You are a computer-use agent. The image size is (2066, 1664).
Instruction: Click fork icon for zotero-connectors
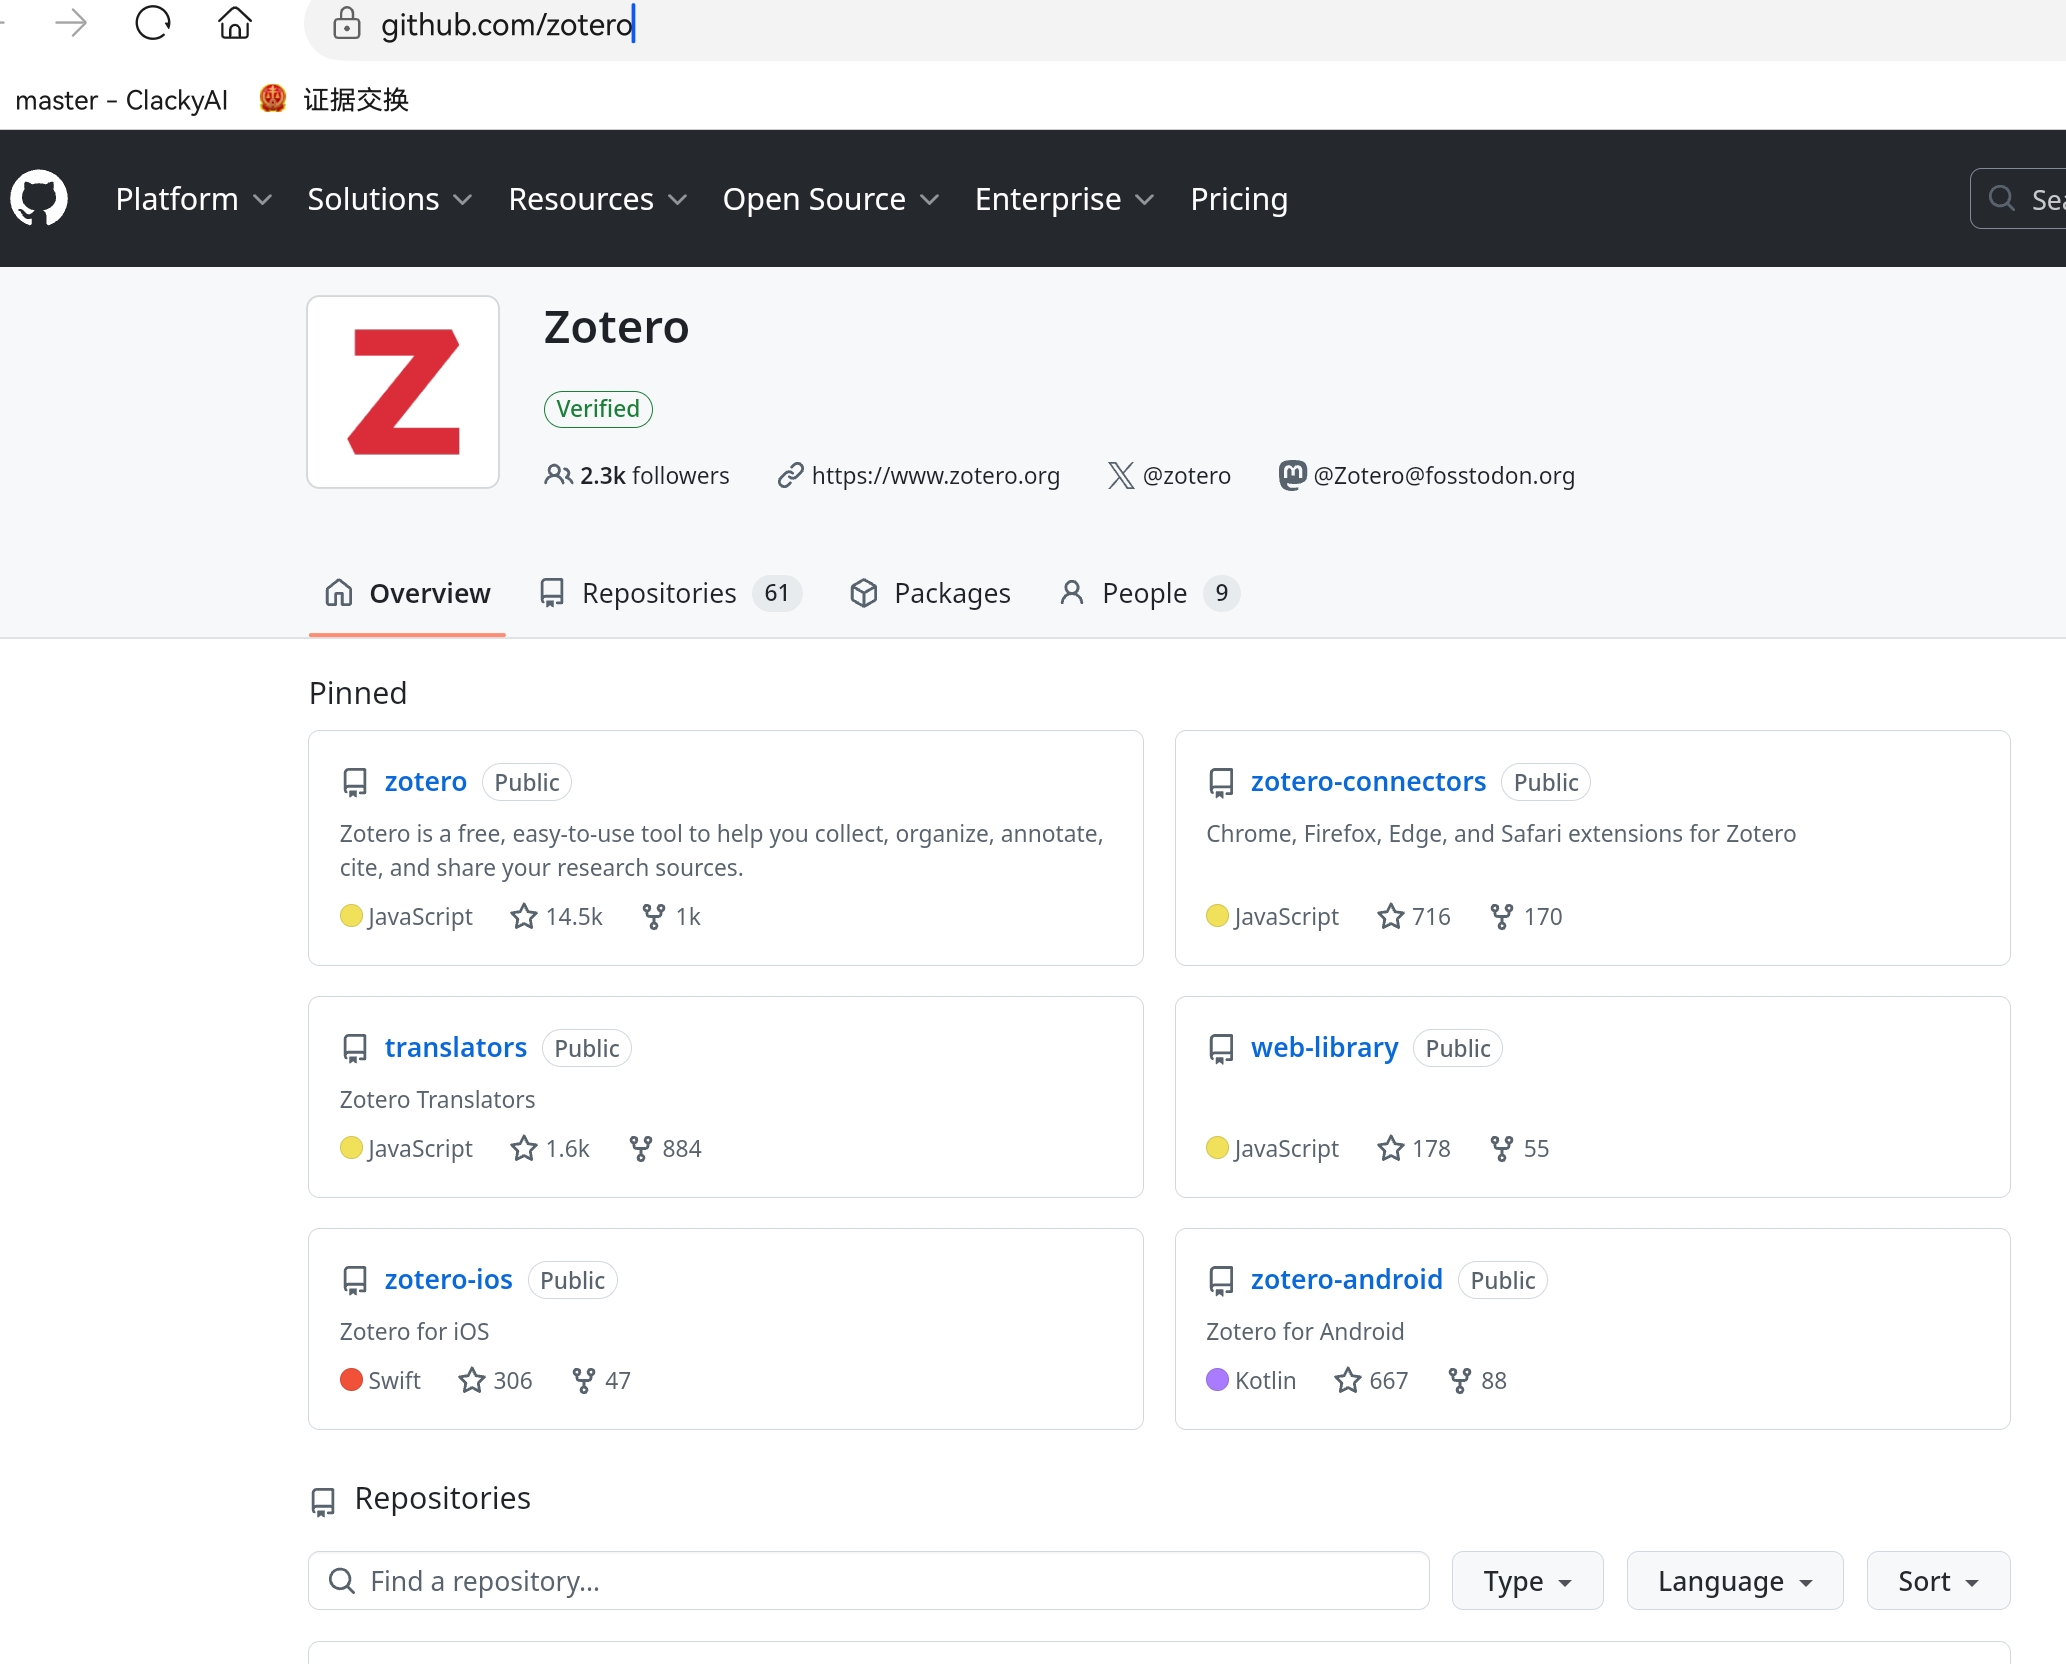pos(1501,917)
